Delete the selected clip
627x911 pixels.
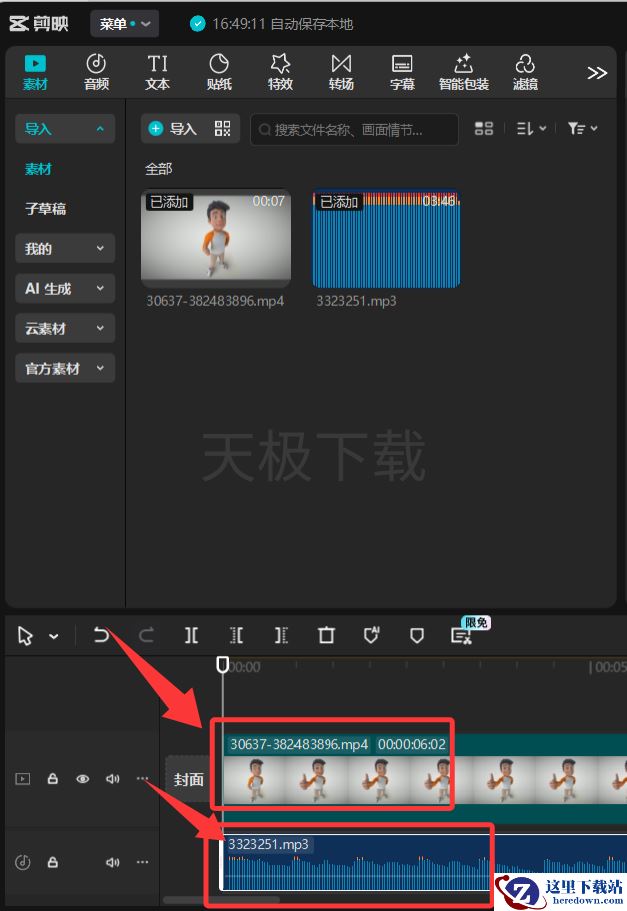click(x=327, y=635)
